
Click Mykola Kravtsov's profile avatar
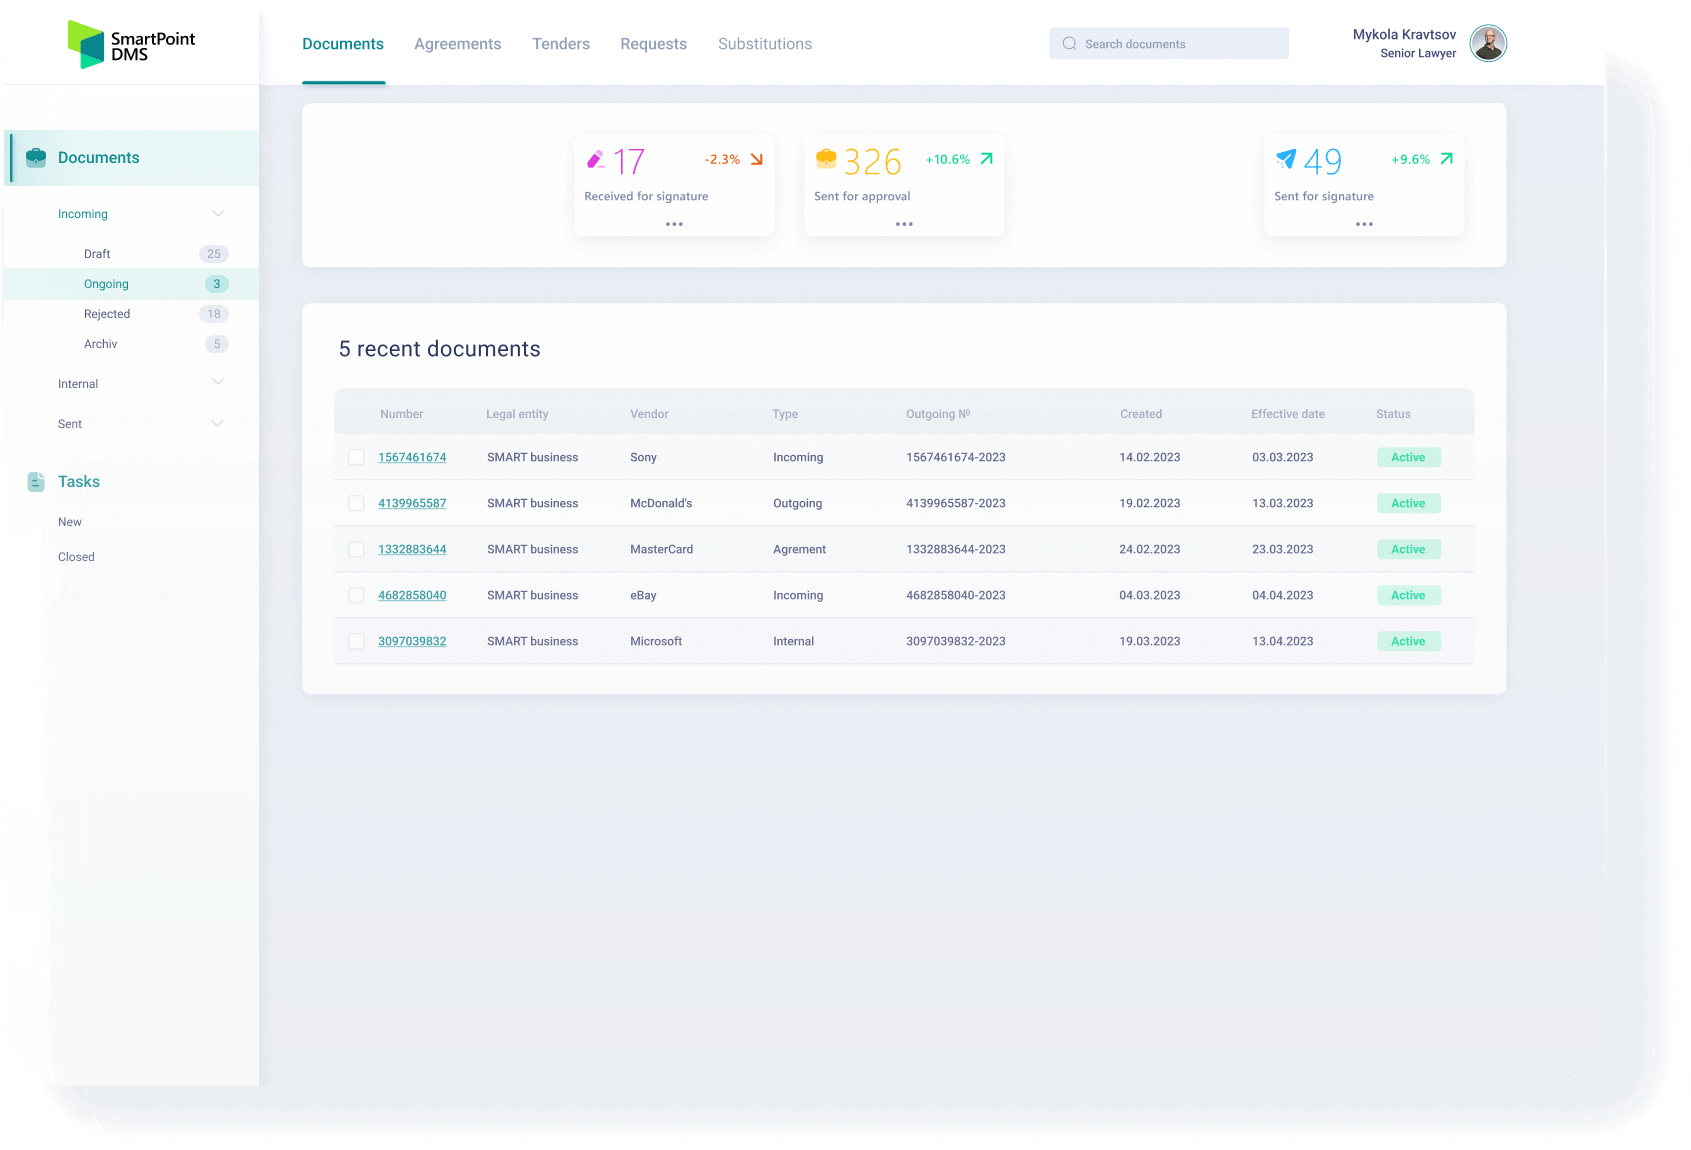[x=1488, y=43]
